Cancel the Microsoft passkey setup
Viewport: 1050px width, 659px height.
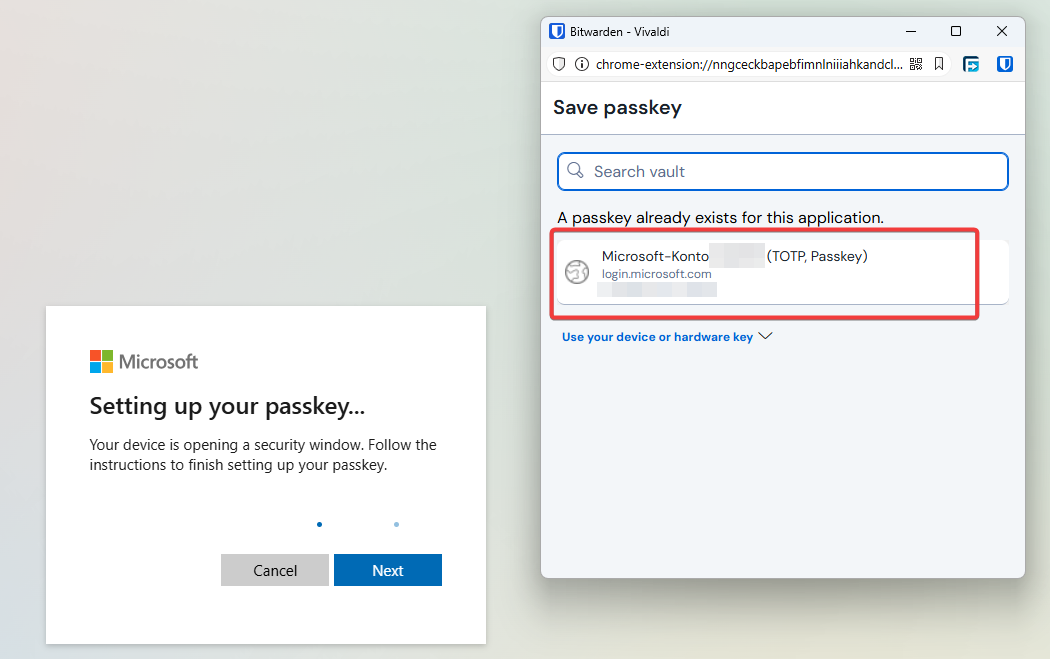pos(275,570)
